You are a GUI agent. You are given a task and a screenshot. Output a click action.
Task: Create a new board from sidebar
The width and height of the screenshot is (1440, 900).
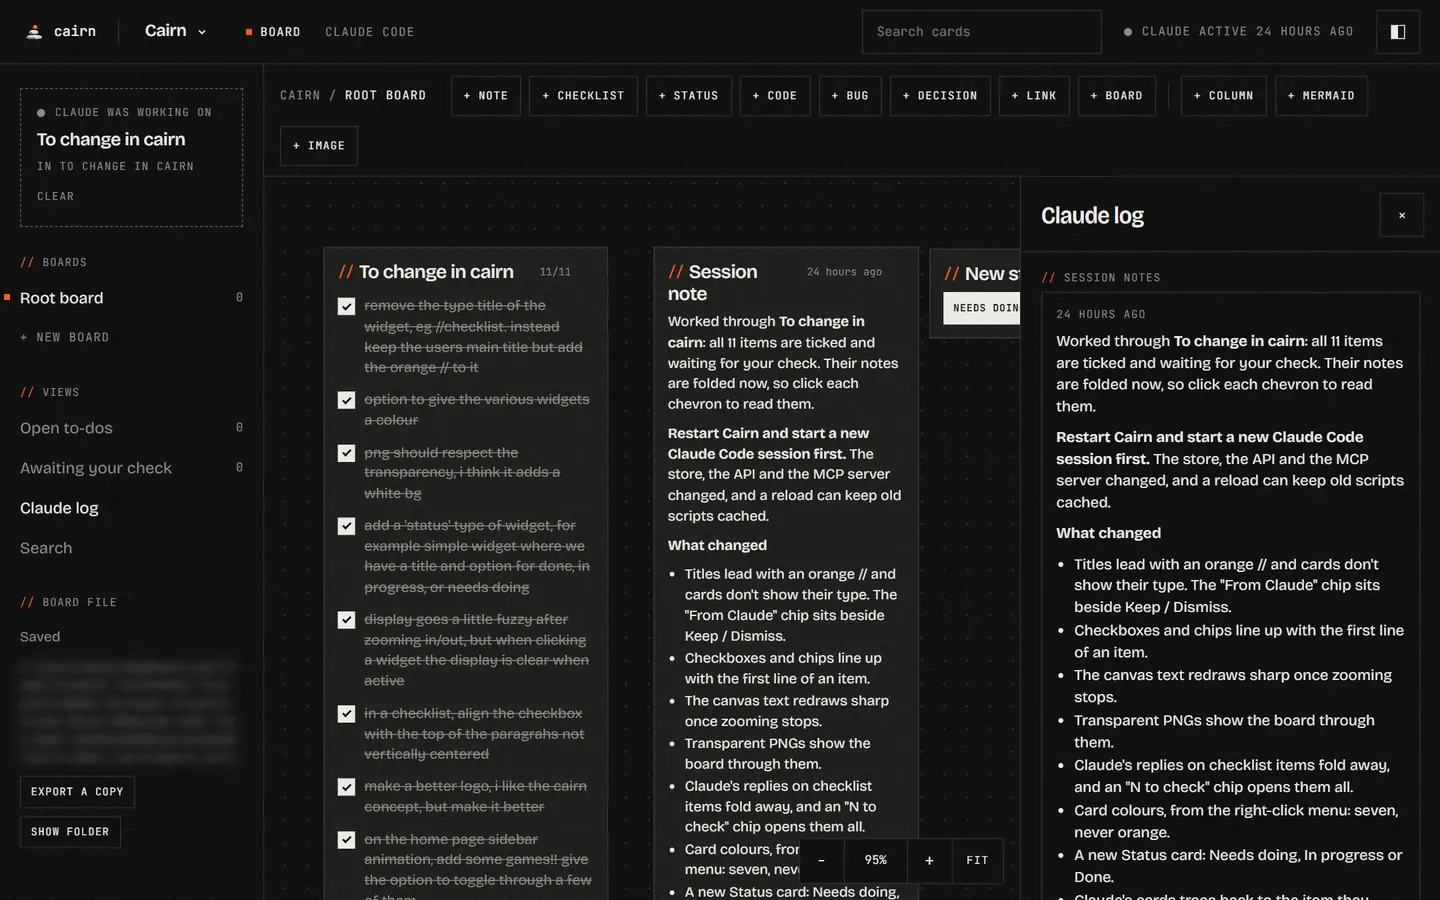click(65, 338)
